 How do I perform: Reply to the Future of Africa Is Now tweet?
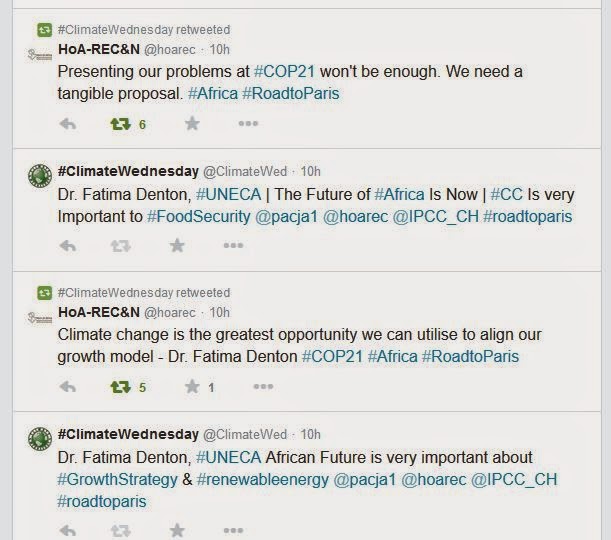pyautogui.click(x=68, y=245)
